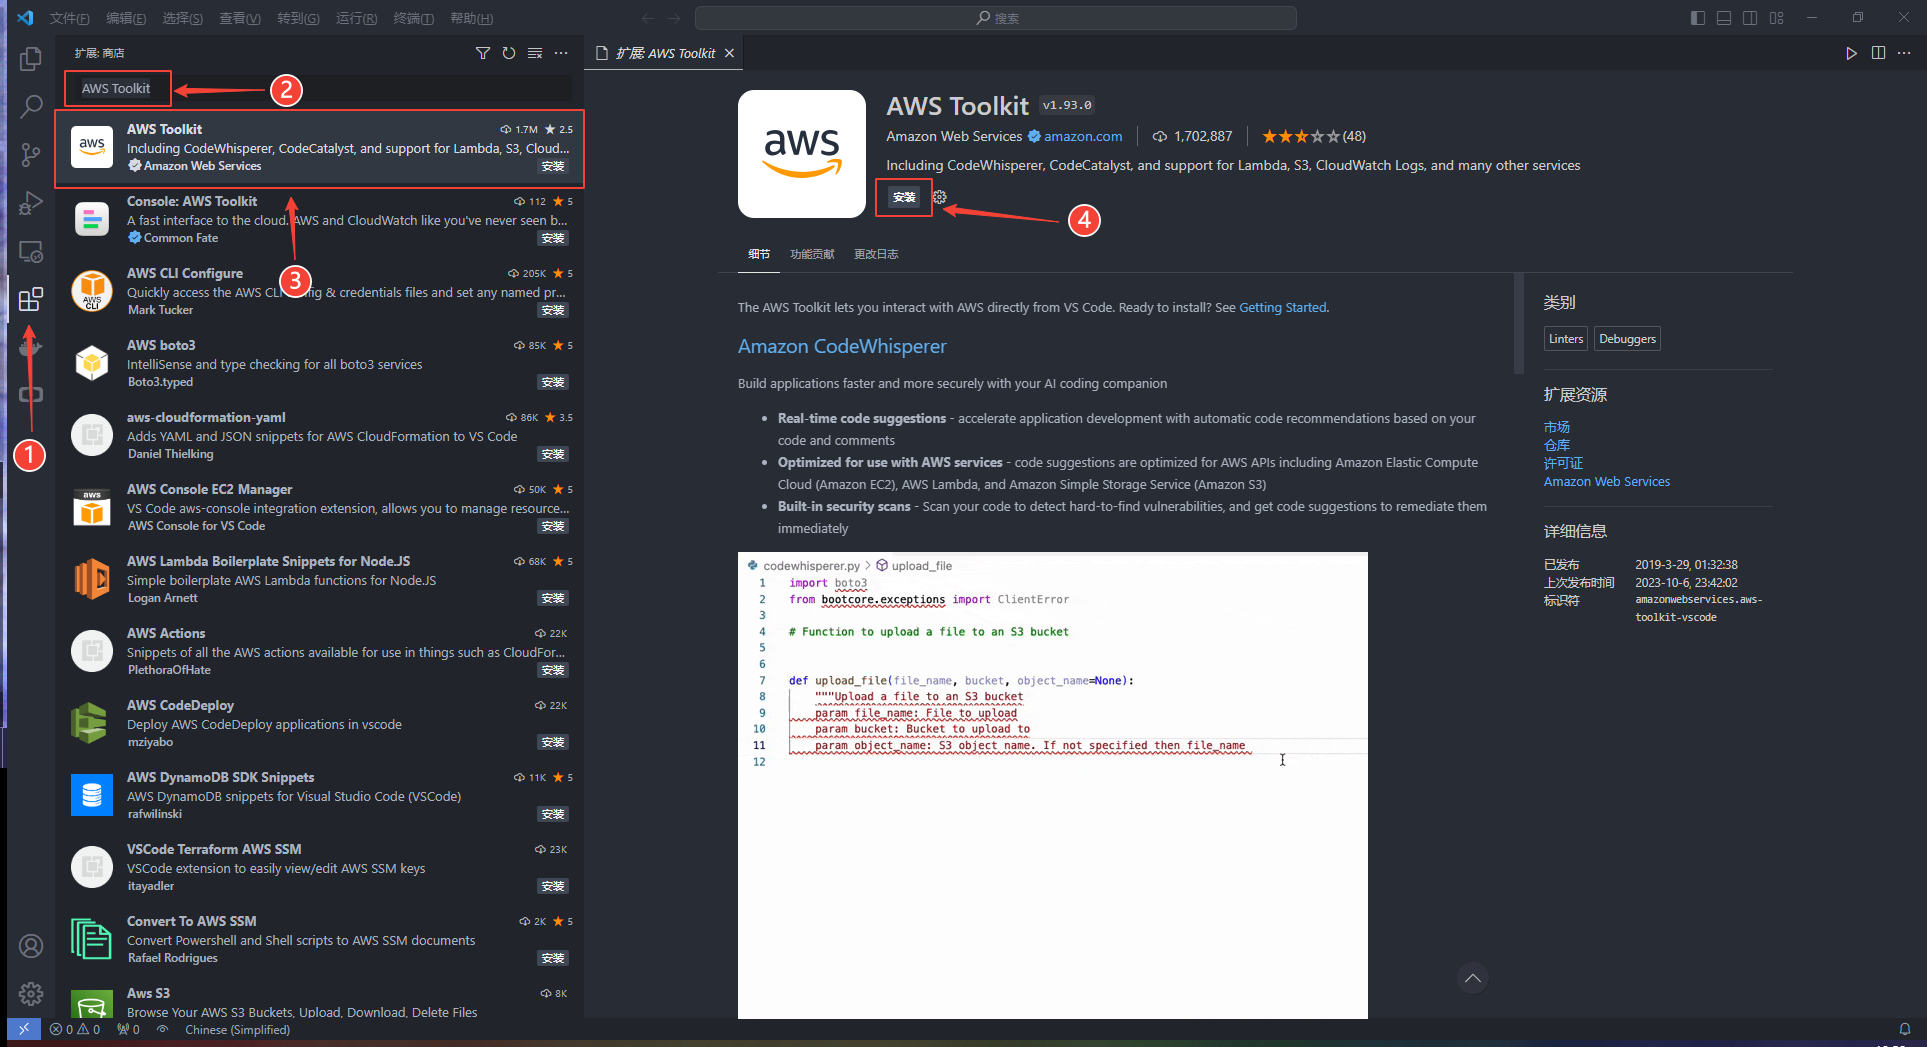The image size is (1927, 1047).
Task: Open the Run and Debug view
Action: [31, 203]
